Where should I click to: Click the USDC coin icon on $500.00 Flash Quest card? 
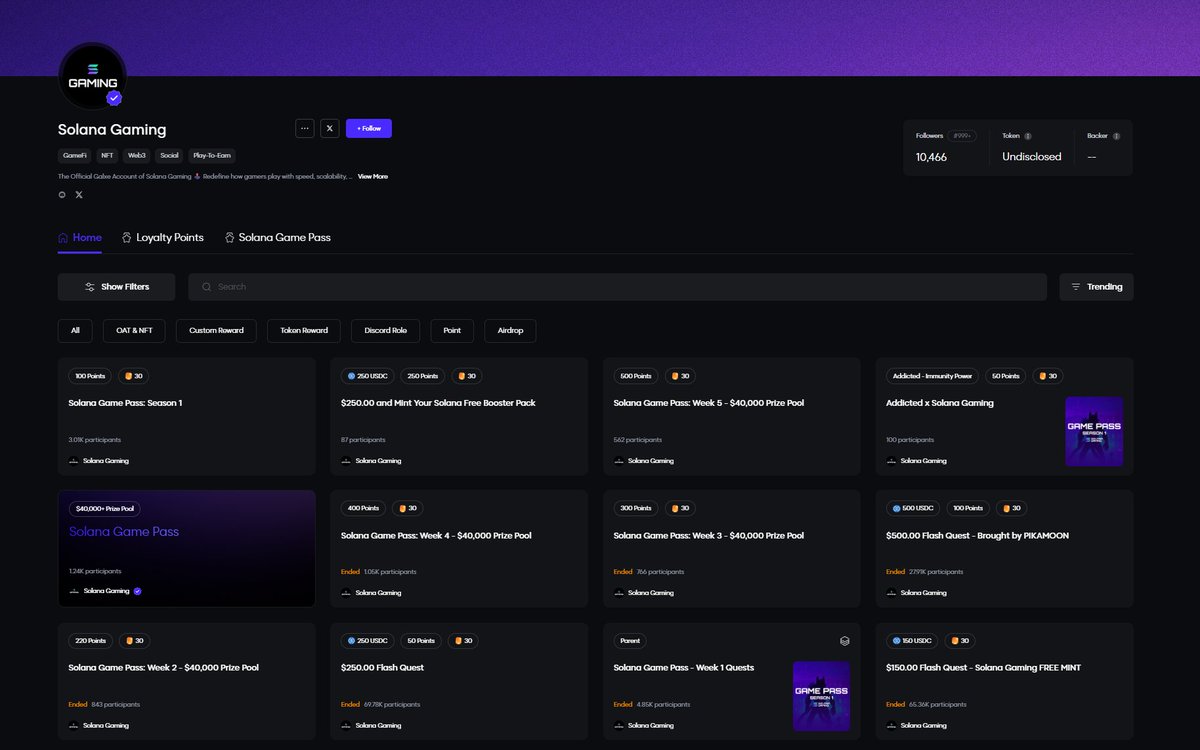[x=897, y=508]
